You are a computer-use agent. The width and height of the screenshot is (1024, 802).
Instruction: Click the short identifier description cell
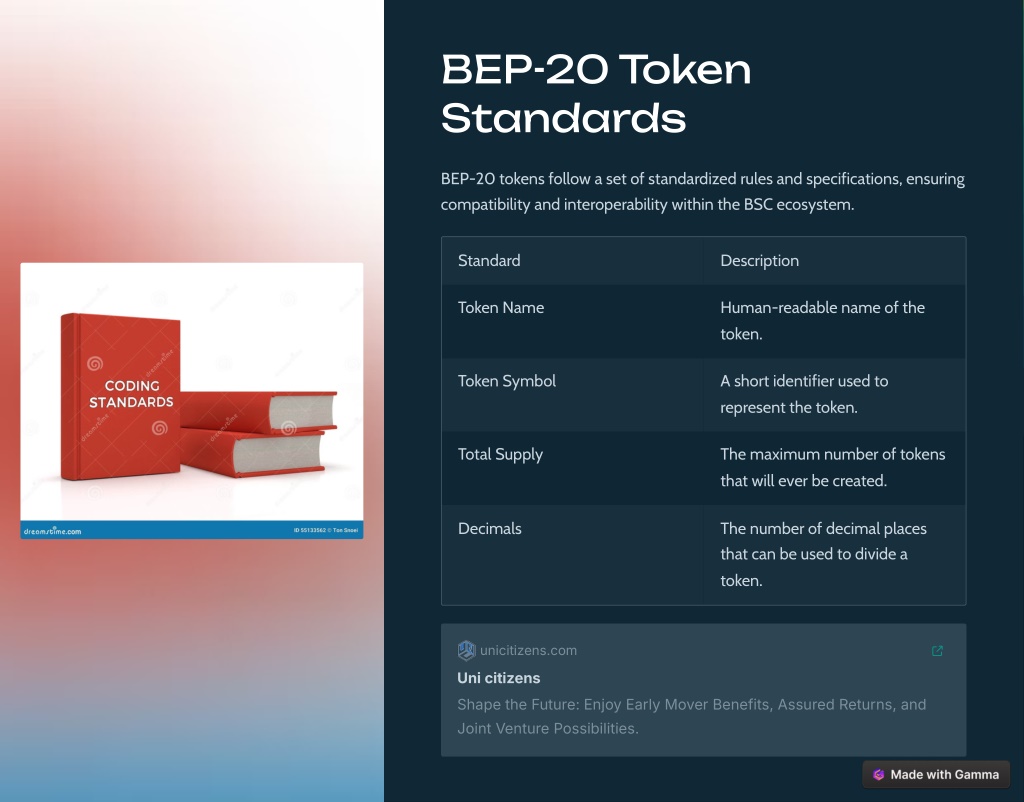pyautogui.click(x=835, y=394)
